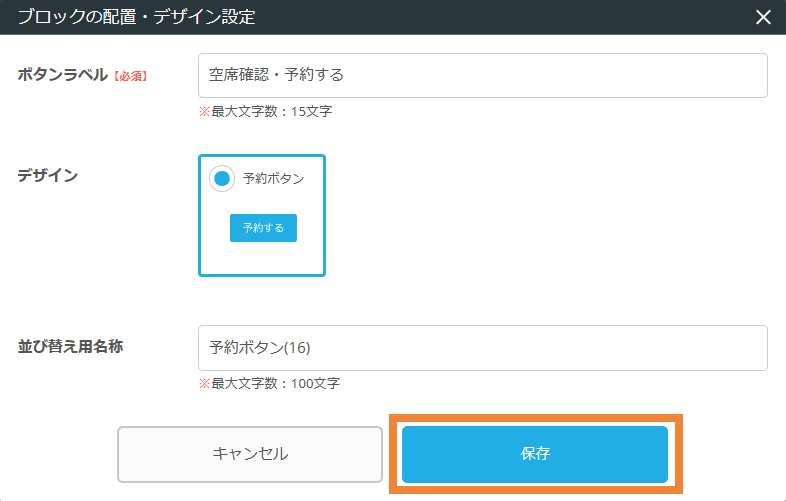The width and height of the screenshot is (786, 501).
Task: Click the 予約ボタン(16) text in the field
Action: click(x=260, y=347)
